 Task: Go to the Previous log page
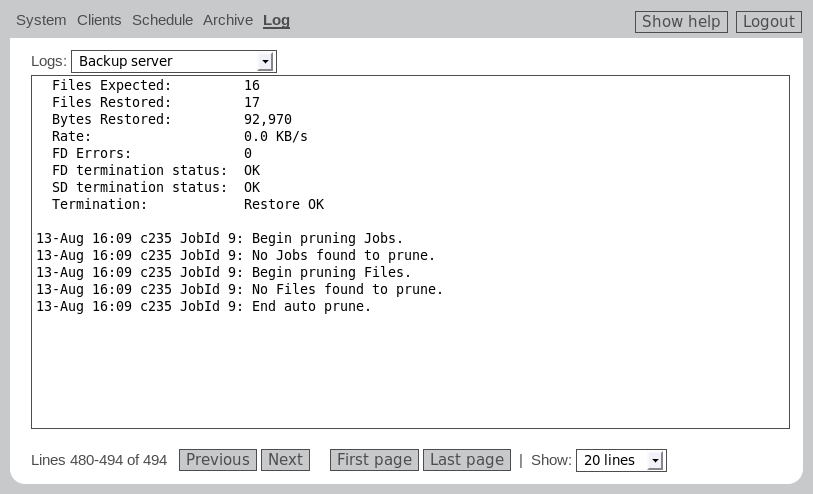217,460
